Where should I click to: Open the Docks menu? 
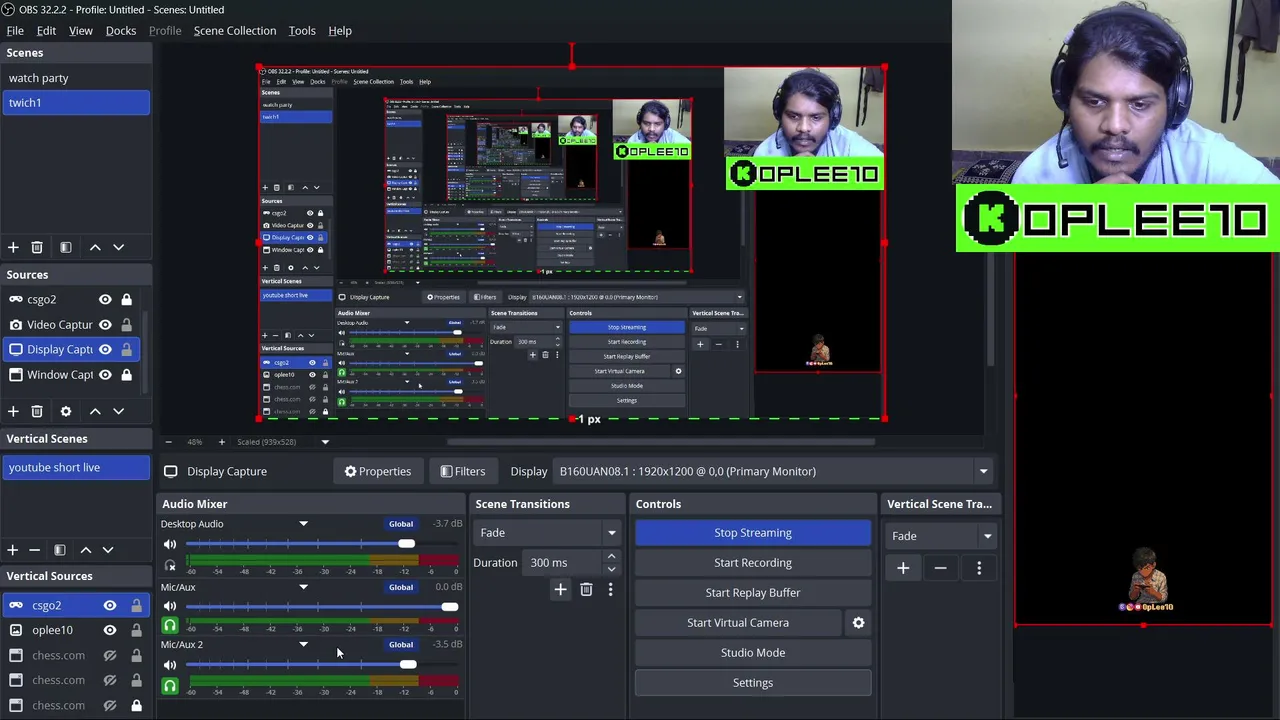(x=121, y=30)
